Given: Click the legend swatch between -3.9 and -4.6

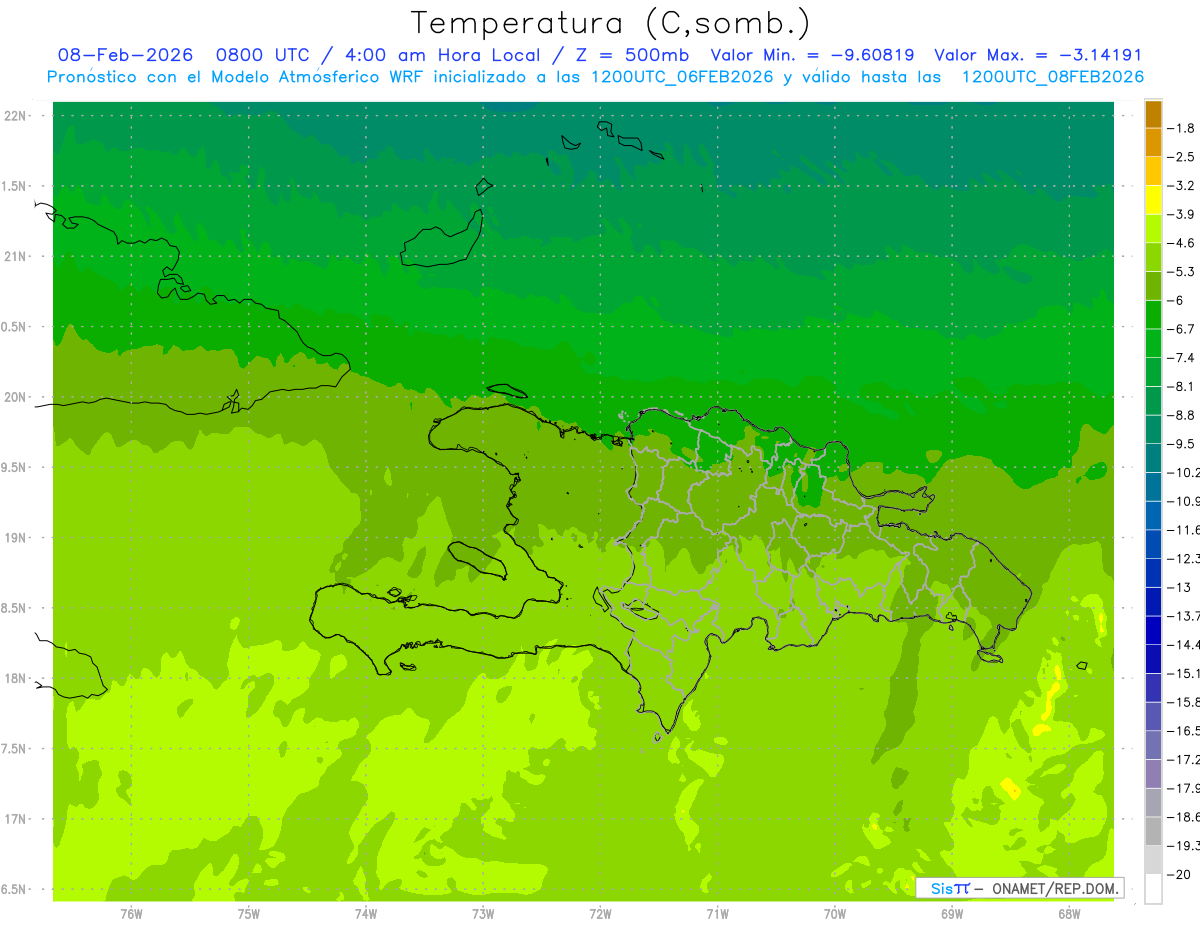Looking at the screenshot, I should click(1153, 228).
